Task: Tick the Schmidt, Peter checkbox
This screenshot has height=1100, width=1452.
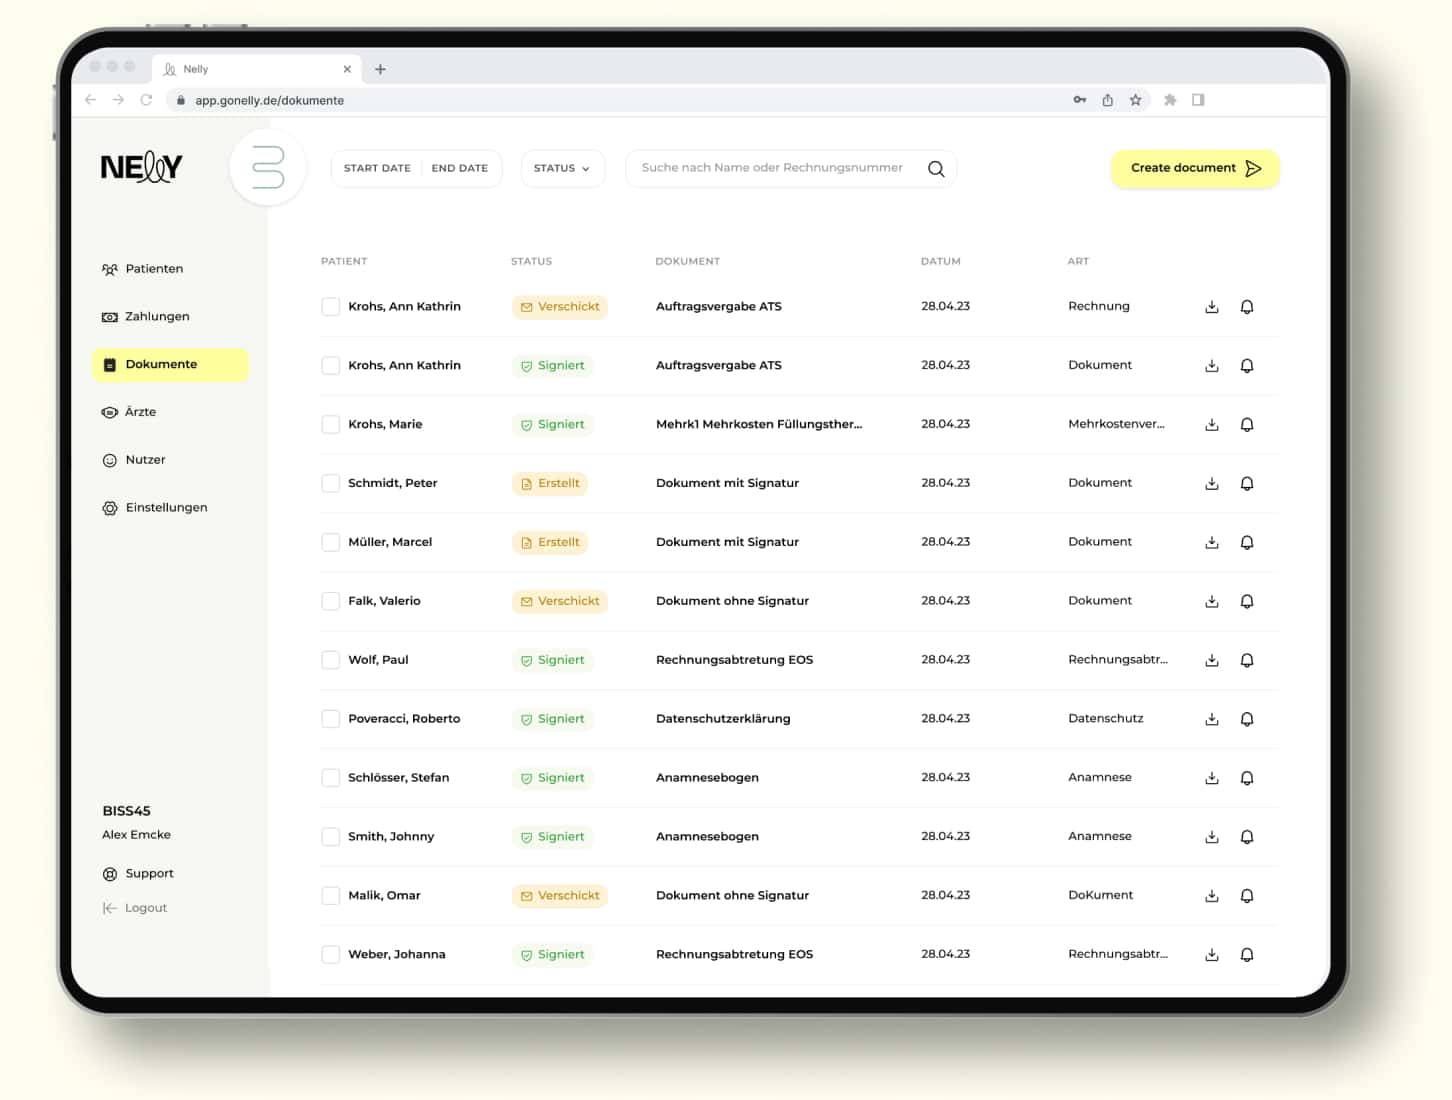Action: click(330, 484)
